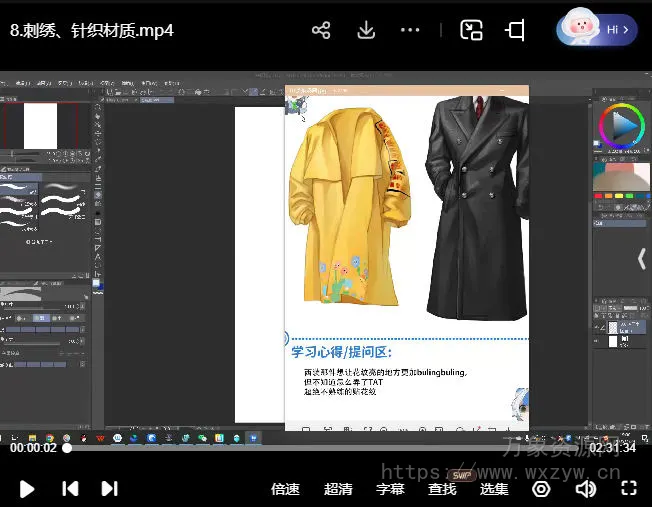
Task: Toggle fullscreen mode
Action: point(629,489)
